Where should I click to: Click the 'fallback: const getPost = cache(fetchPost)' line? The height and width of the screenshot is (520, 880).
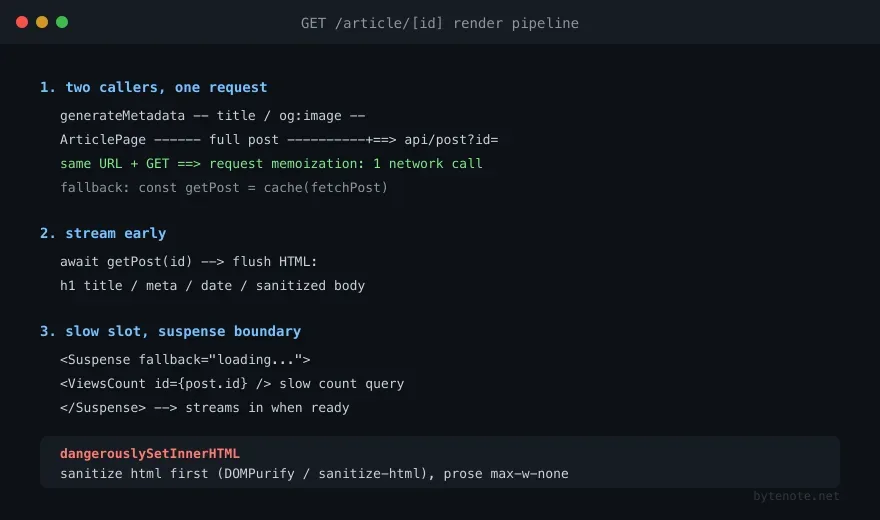coord(224,187)
